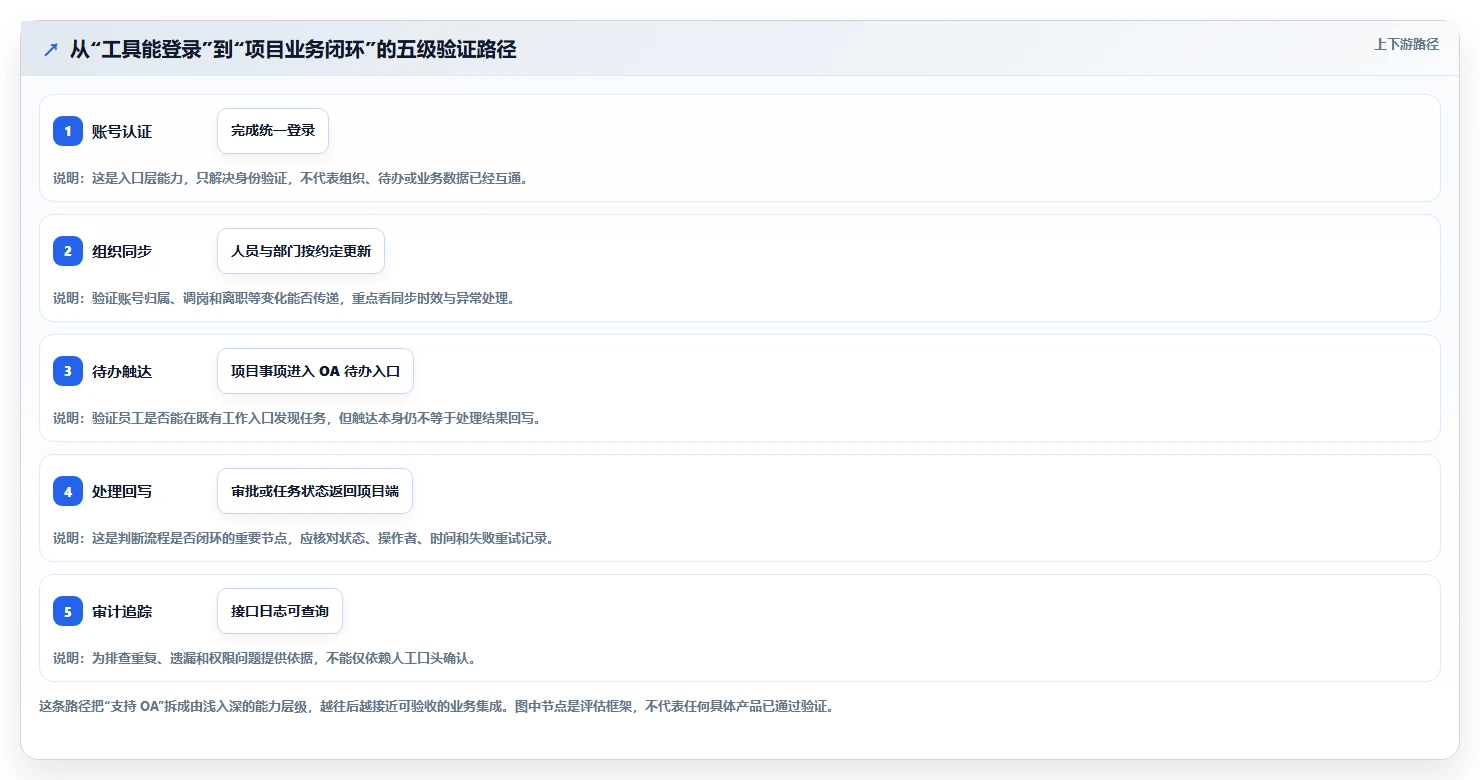Click the note starting 说明：验证员工是否能
The image size is (1480, 780).
297,418
